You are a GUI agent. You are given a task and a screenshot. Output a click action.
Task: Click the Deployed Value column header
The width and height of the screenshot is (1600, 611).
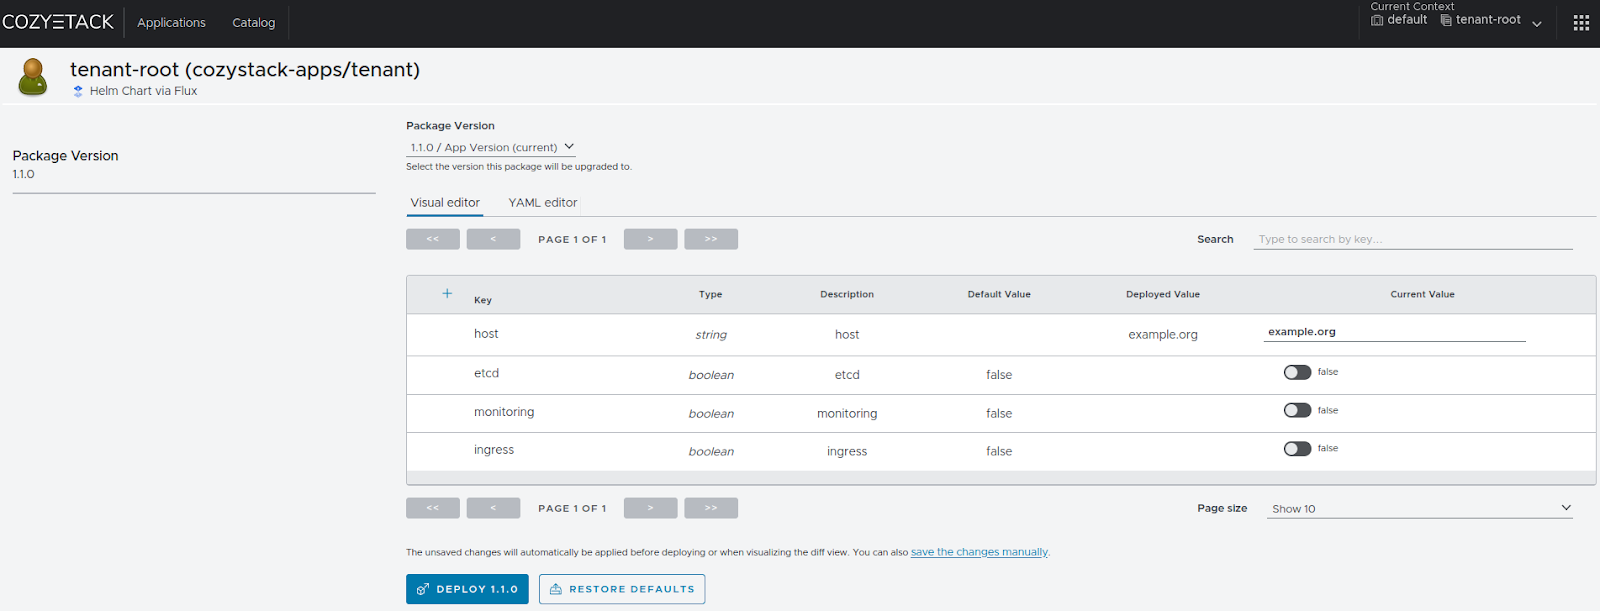click(1163, 294)
